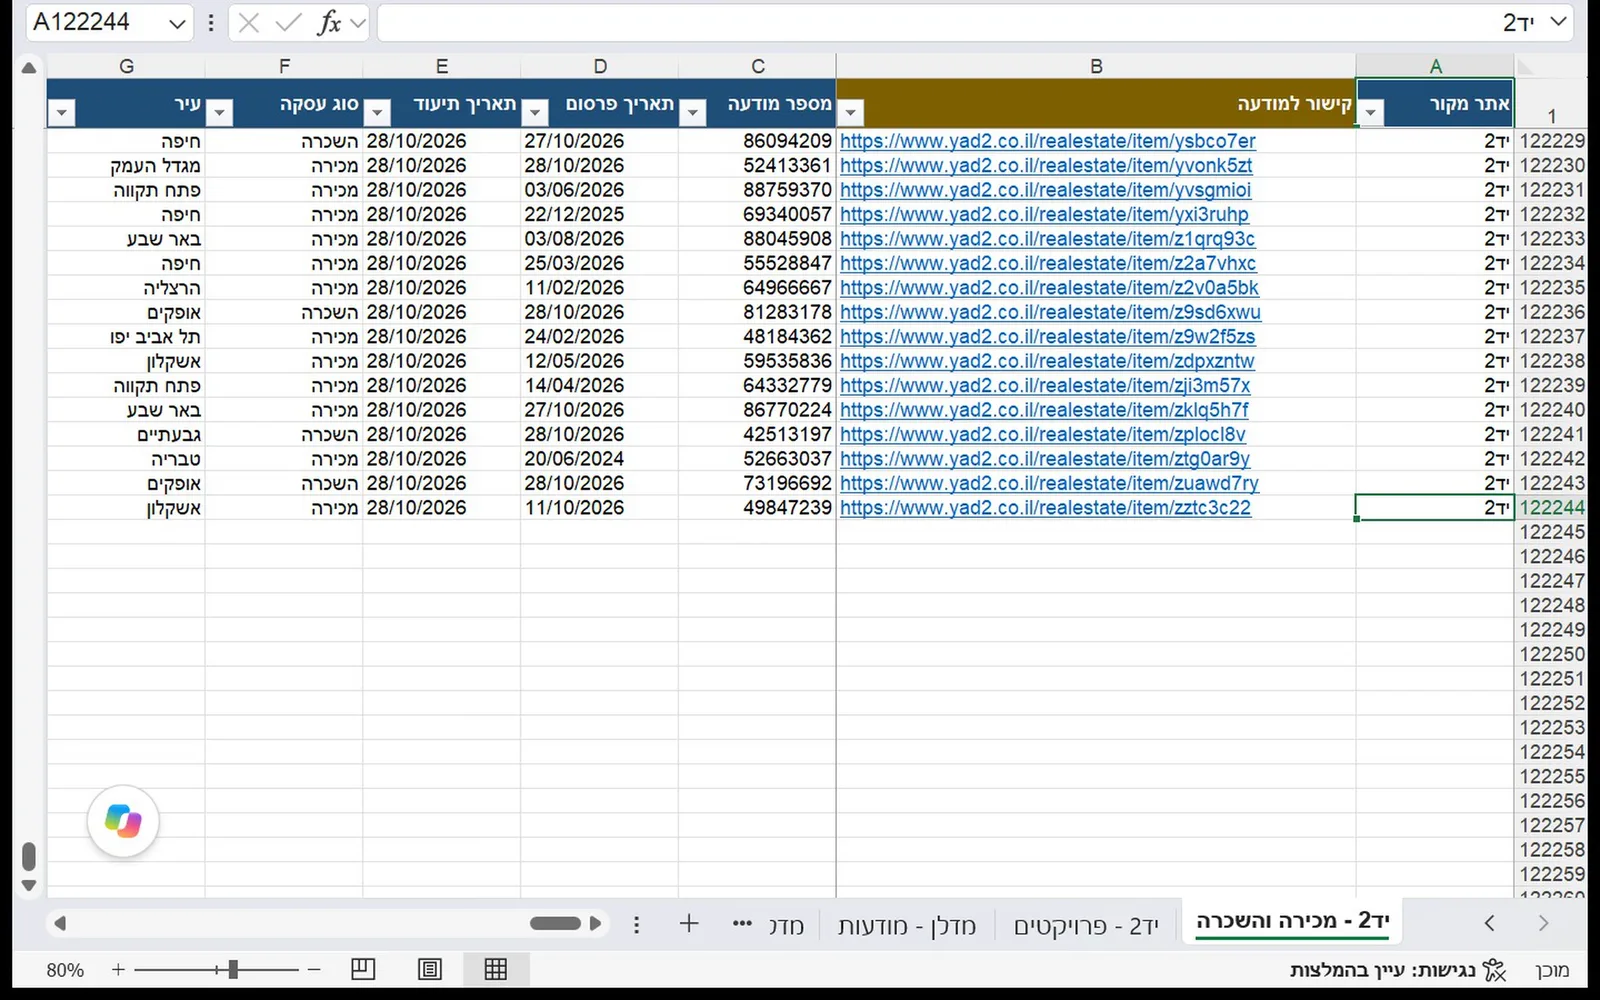This screenshot has height=1000, width=1600.
Task: Select row header 122250
Action: point(1551,654)
